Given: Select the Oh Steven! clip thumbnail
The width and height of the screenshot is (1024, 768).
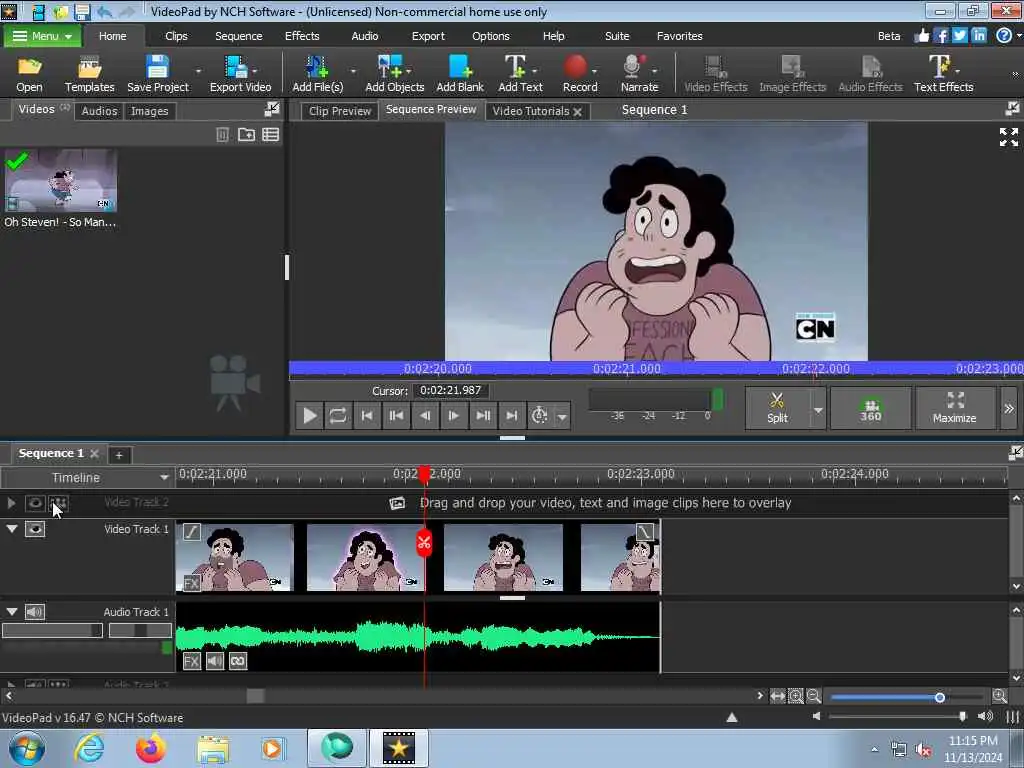Looking at the screenshot, I should [60, 180].
